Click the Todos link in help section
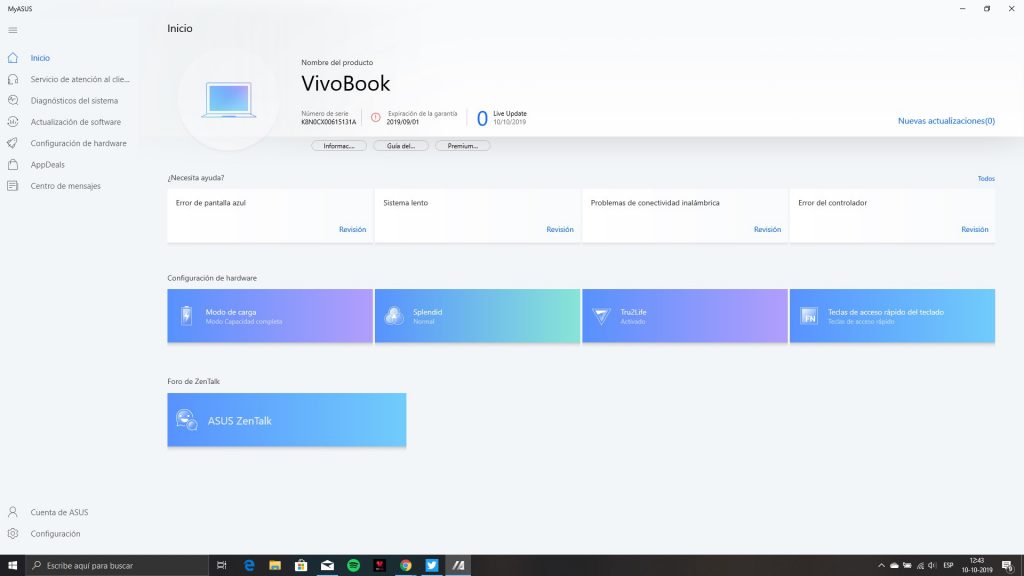 click(986, 178)
